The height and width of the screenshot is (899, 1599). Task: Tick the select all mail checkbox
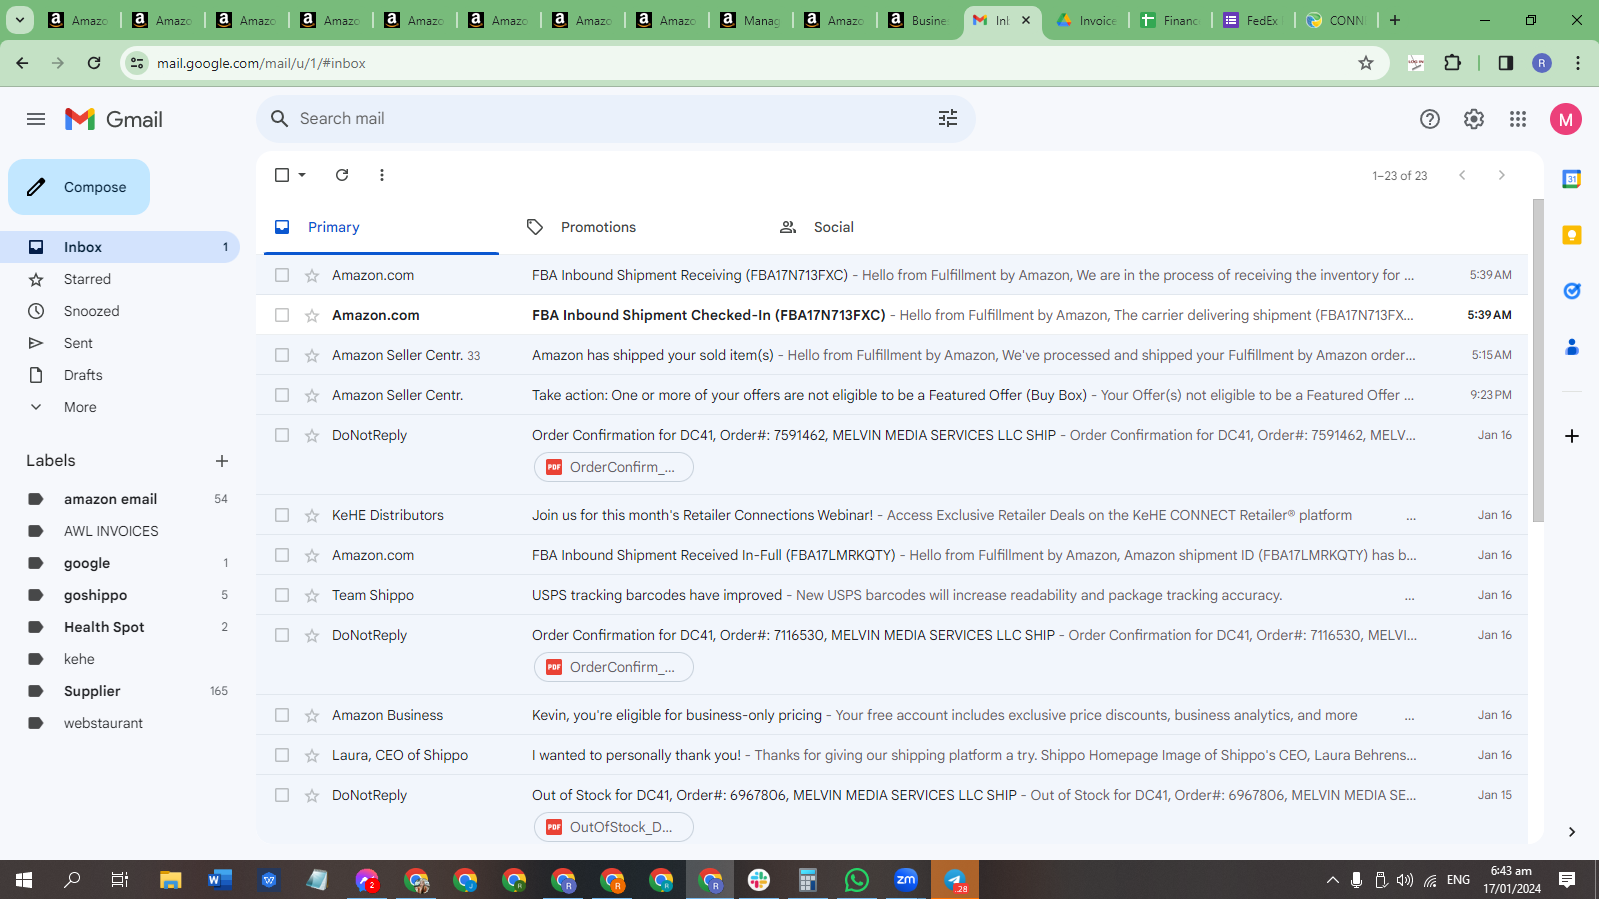pyautogui.click(x=282, y=175)
